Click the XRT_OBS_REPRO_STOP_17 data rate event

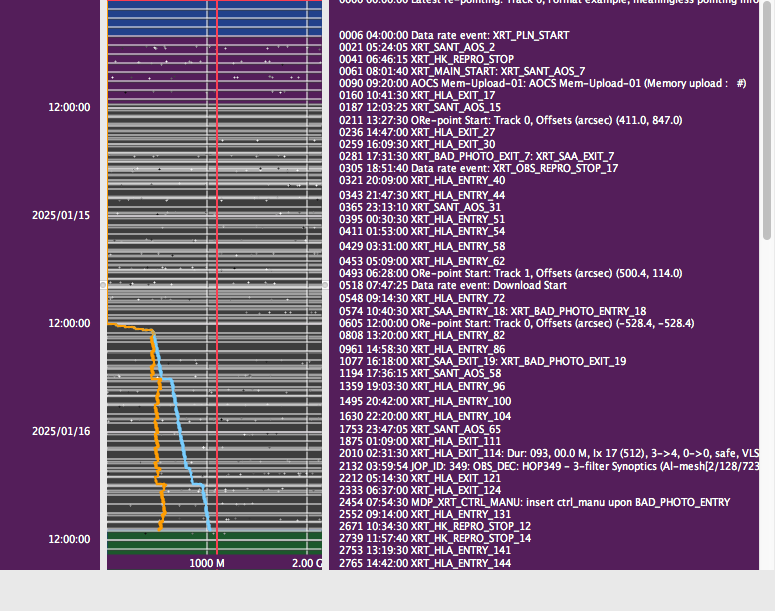point(479,168)
